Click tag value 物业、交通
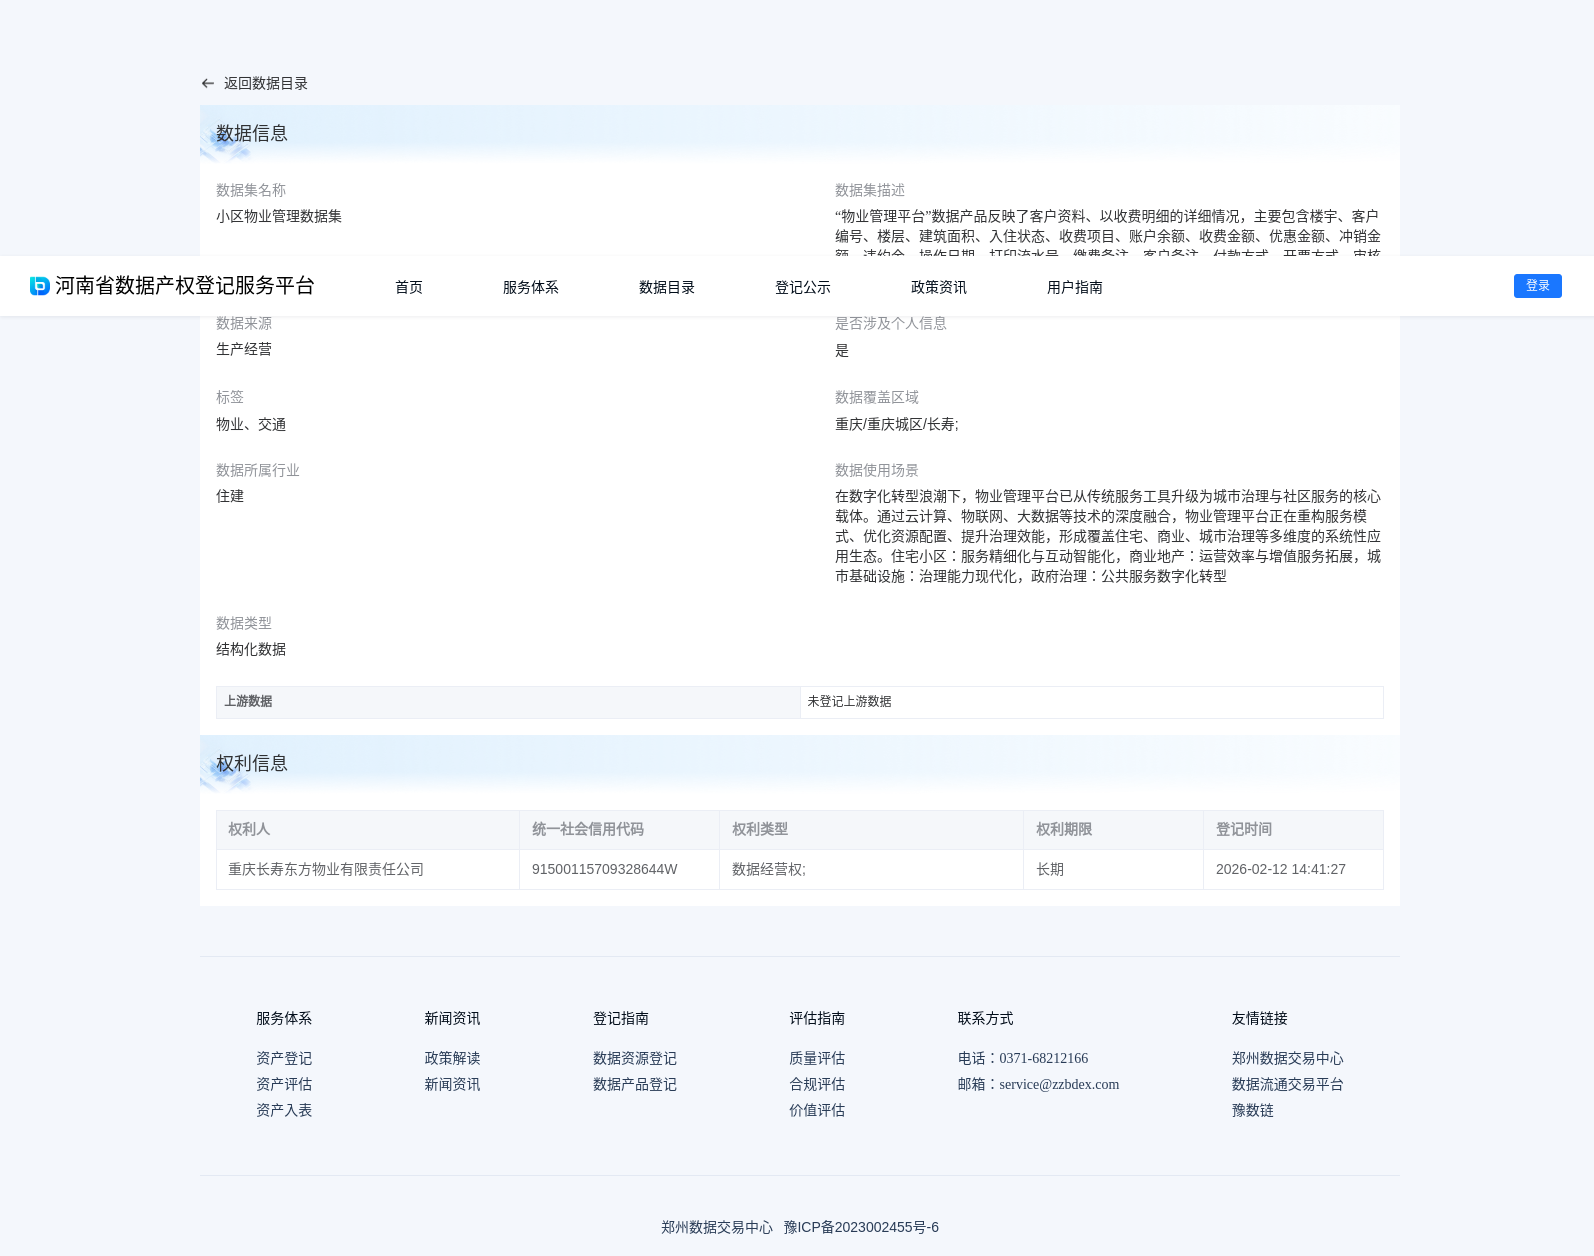1594x1256 pixels. pos(251,424)
